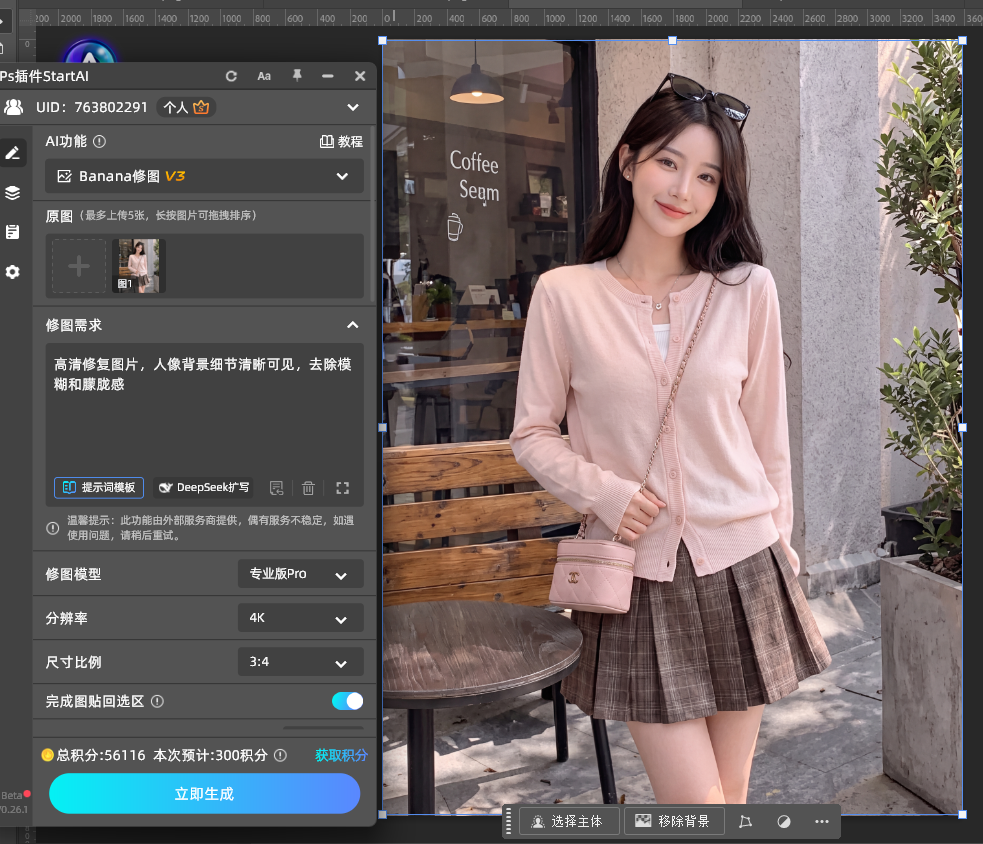
Task: Click the refresh icon in StartAI header
Action: 231,76
